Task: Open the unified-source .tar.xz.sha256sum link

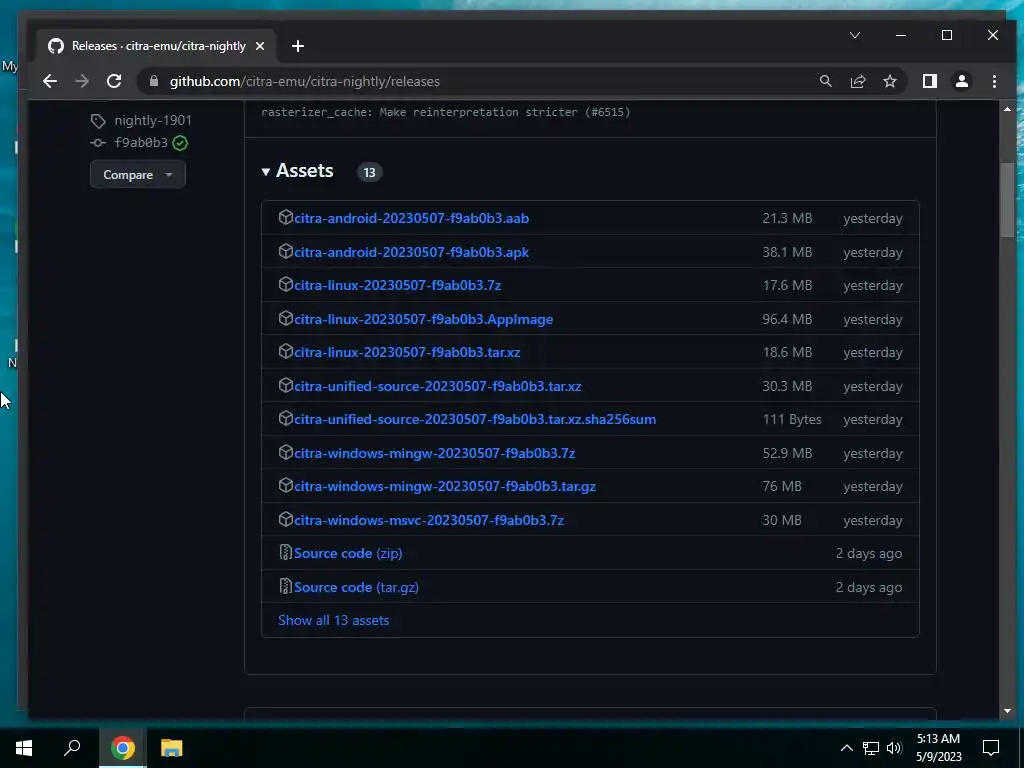Action: 475,419
